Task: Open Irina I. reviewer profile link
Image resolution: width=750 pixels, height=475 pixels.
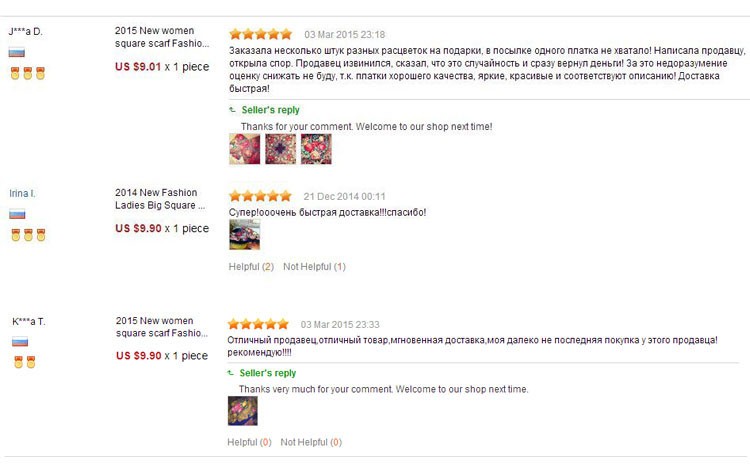Action: (x=22, y=193)
